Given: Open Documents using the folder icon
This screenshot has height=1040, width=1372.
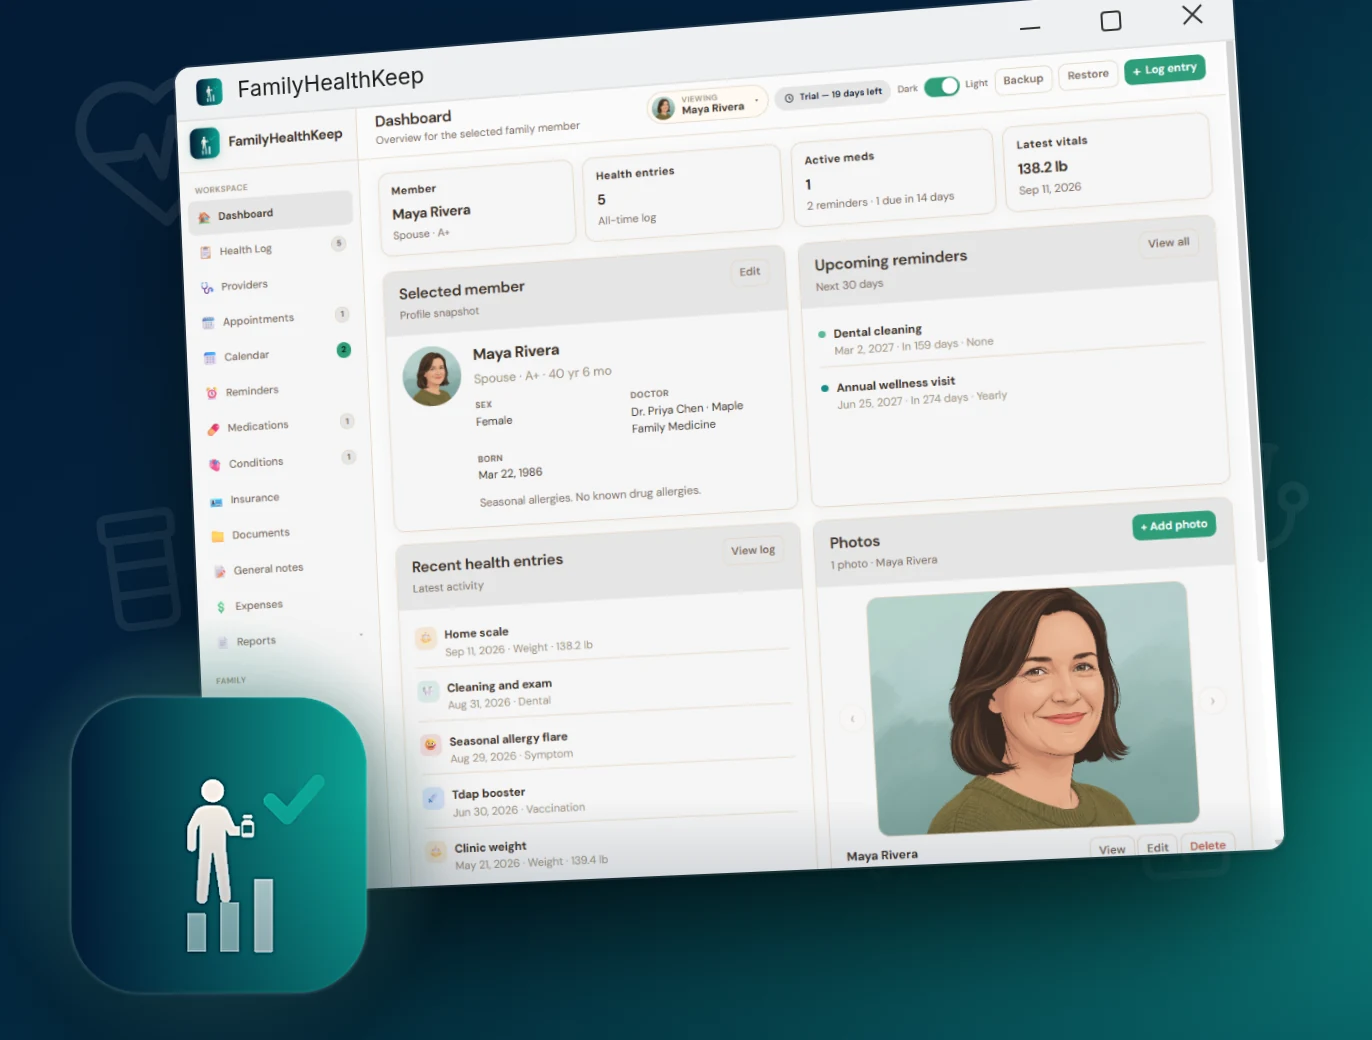Looking at the screenshot, I should (x=218, y=536).
